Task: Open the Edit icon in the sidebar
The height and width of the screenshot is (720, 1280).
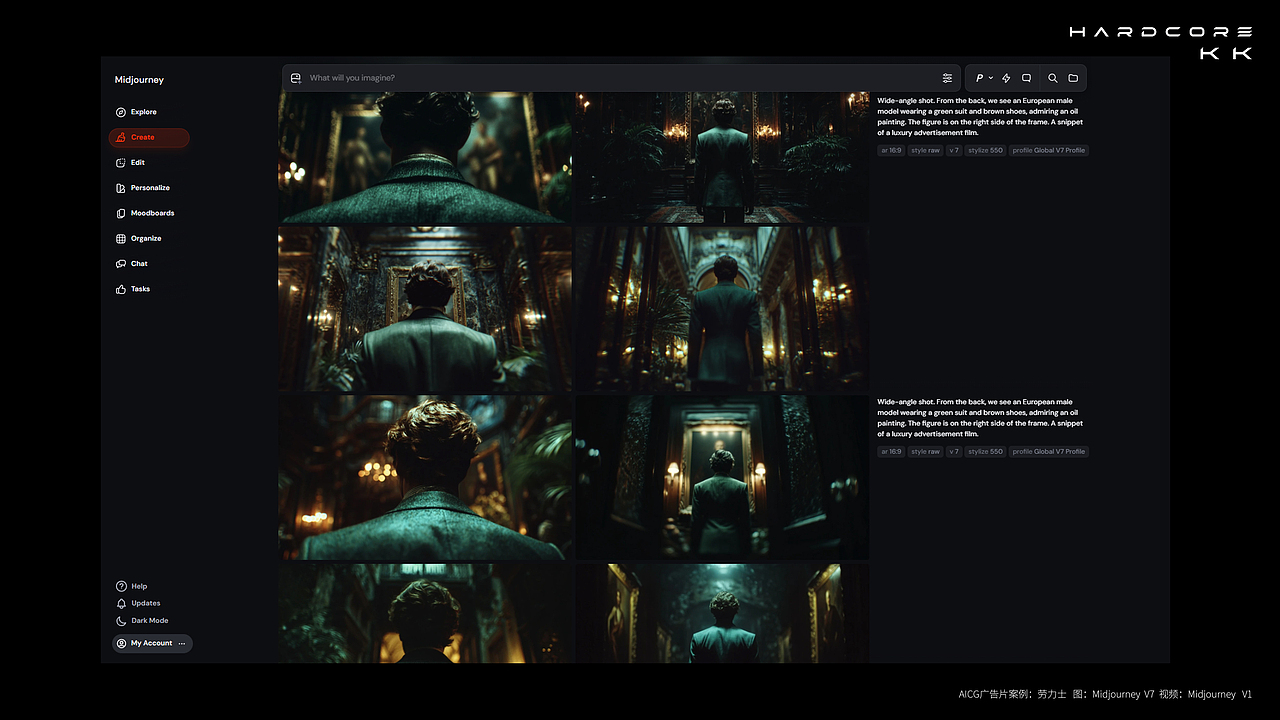Action: [x=121, y=162]
